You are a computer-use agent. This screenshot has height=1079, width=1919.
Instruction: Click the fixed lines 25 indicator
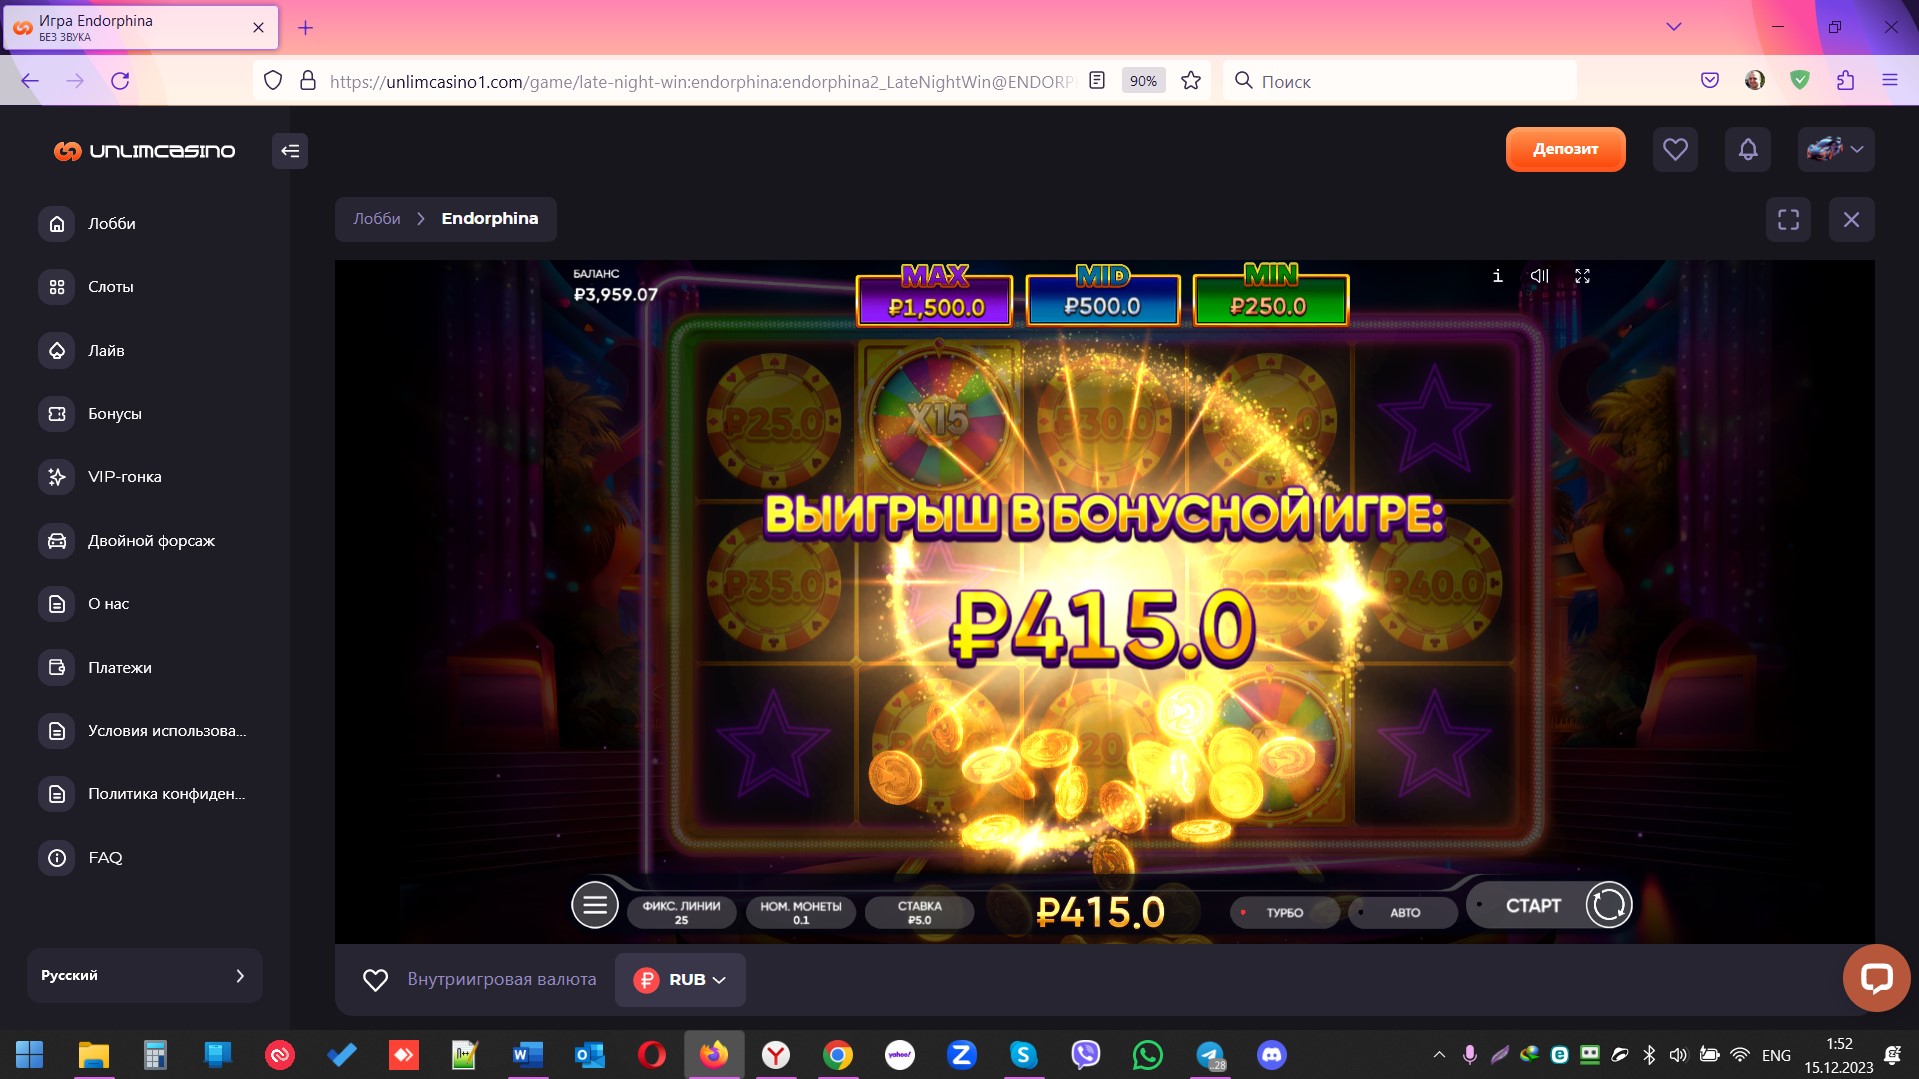pyautogui.click(x=681, y=912)
